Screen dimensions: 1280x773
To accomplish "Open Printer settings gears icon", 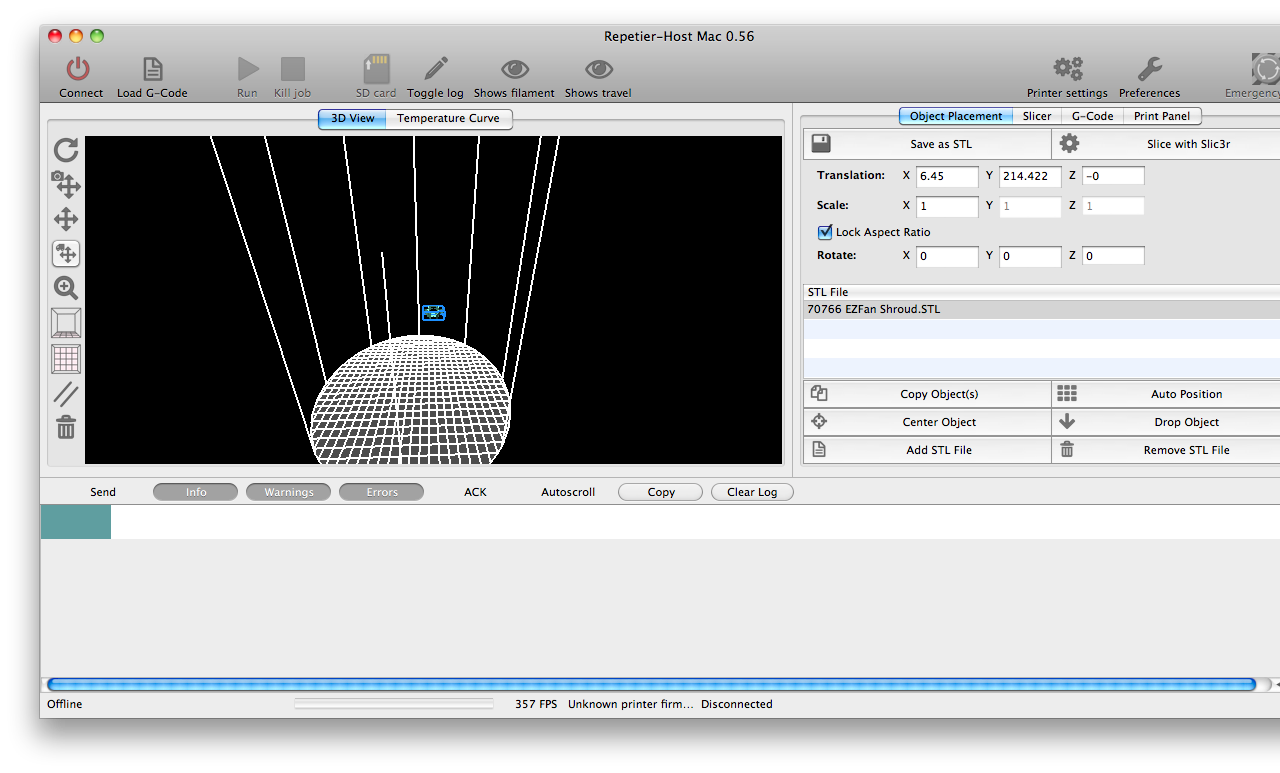I will 1067,69.
